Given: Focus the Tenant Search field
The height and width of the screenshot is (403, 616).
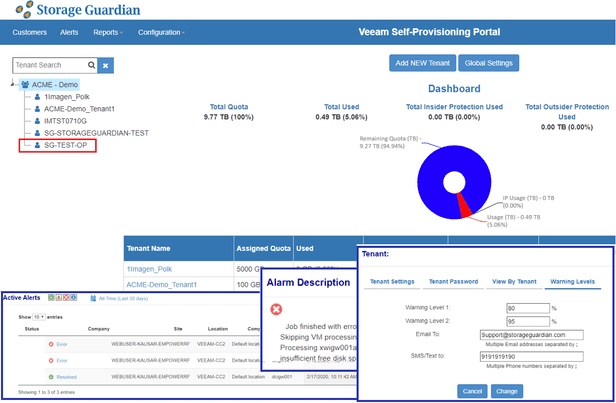Looking at the screenshot, I should tap(50, 65).
